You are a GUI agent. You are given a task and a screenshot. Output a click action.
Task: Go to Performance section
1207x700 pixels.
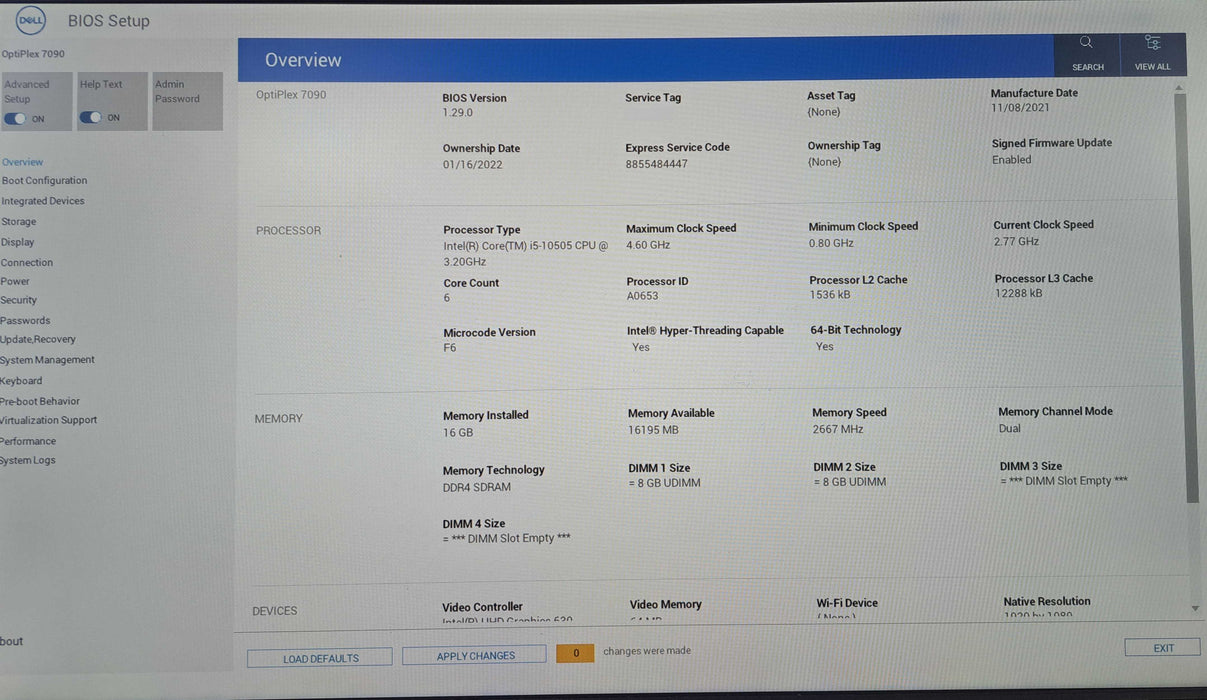coord(28,441)
